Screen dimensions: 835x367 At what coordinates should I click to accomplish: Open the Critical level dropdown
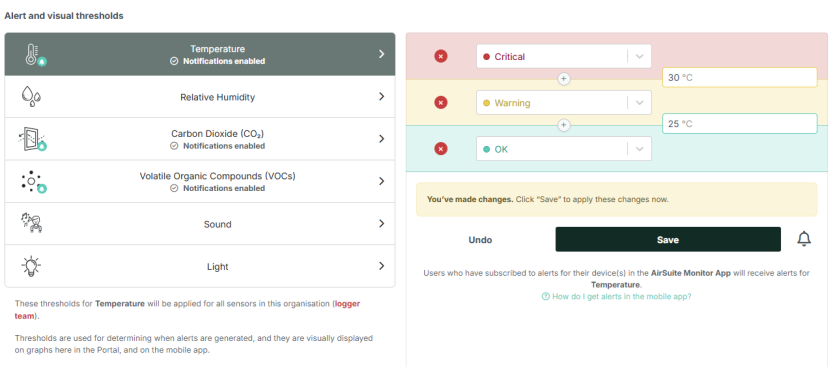click(563, 56)
